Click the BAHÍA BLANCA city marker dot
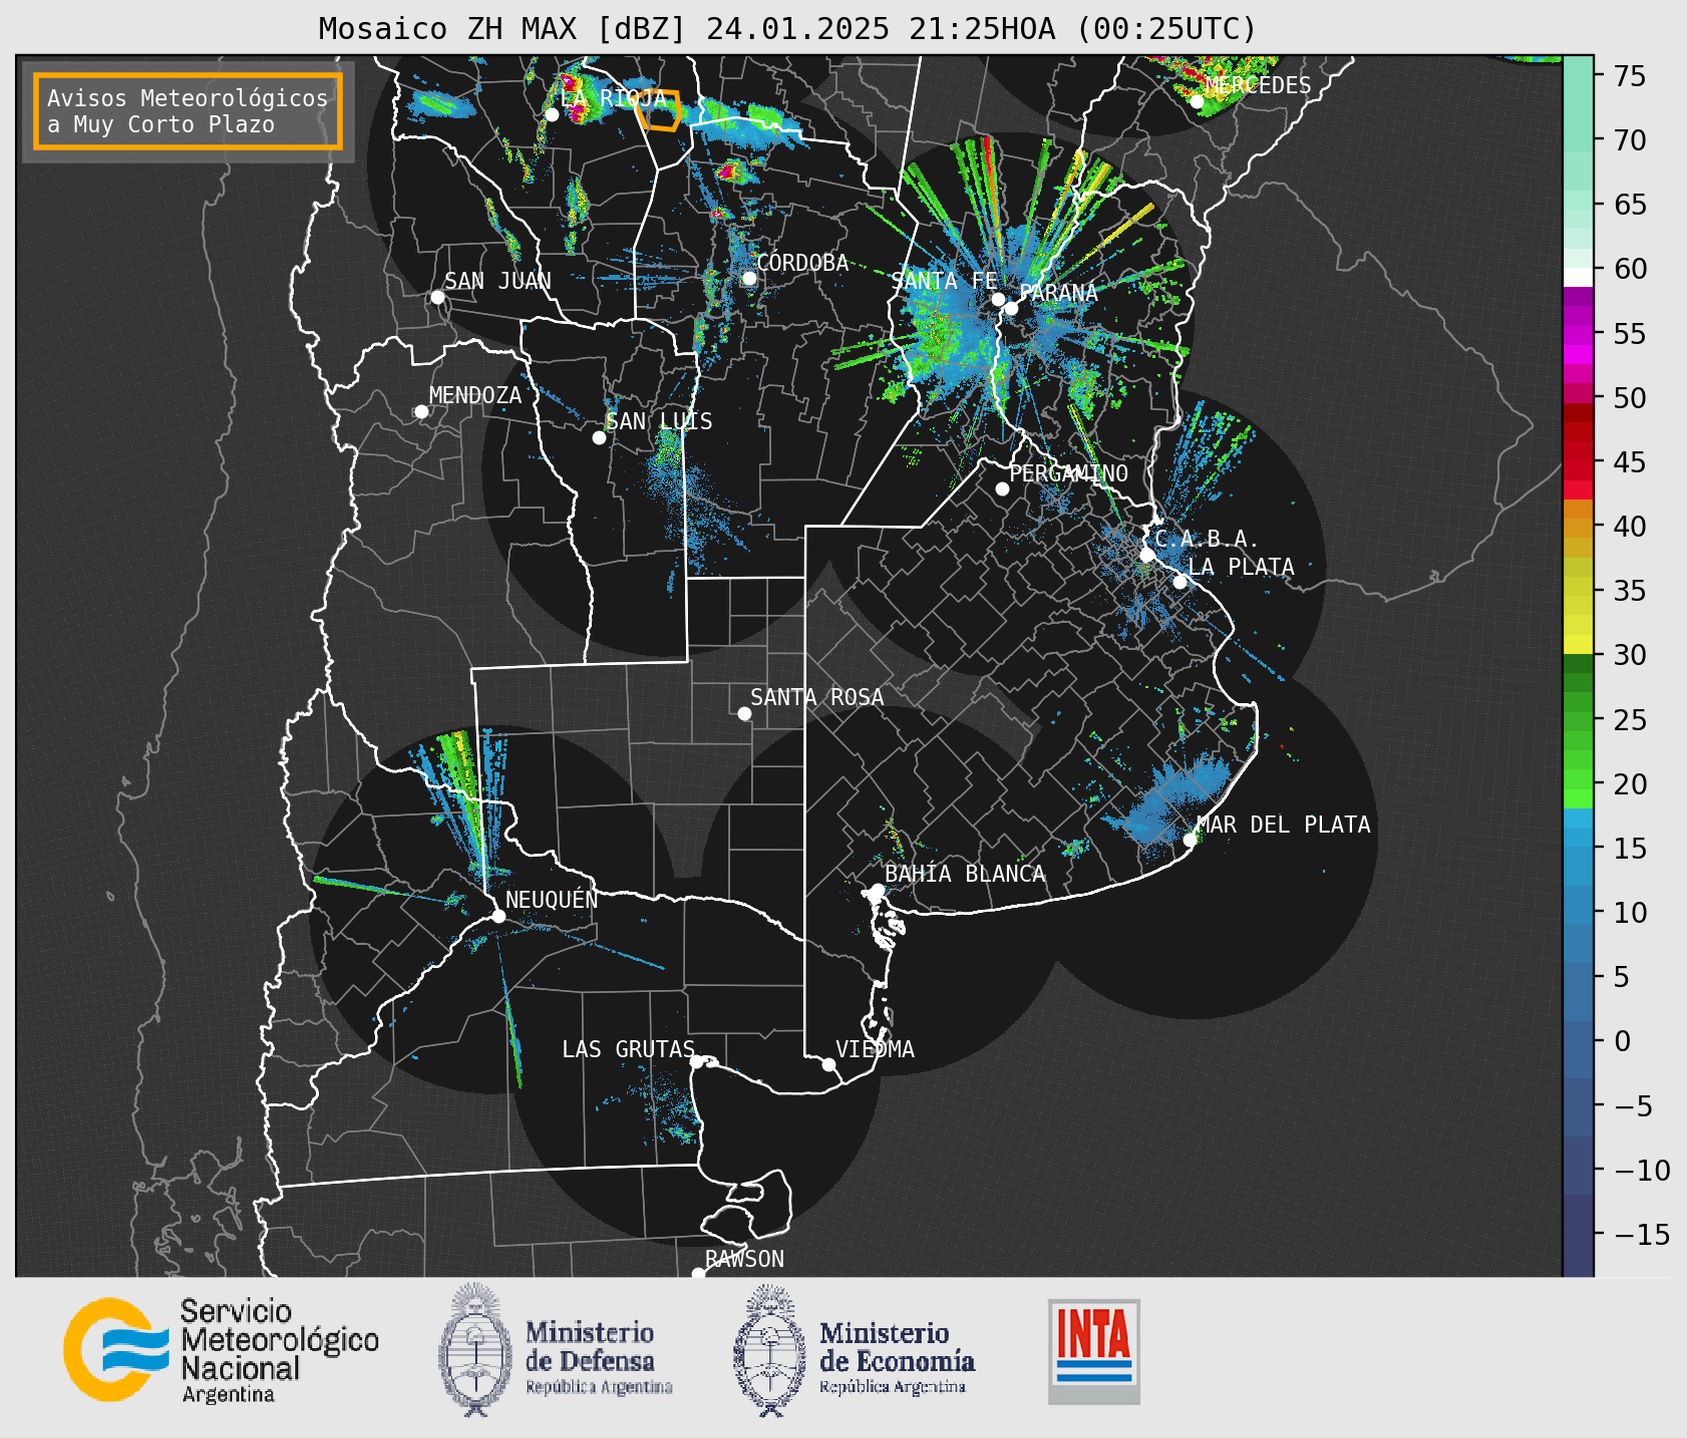 [x=877, y=890]
